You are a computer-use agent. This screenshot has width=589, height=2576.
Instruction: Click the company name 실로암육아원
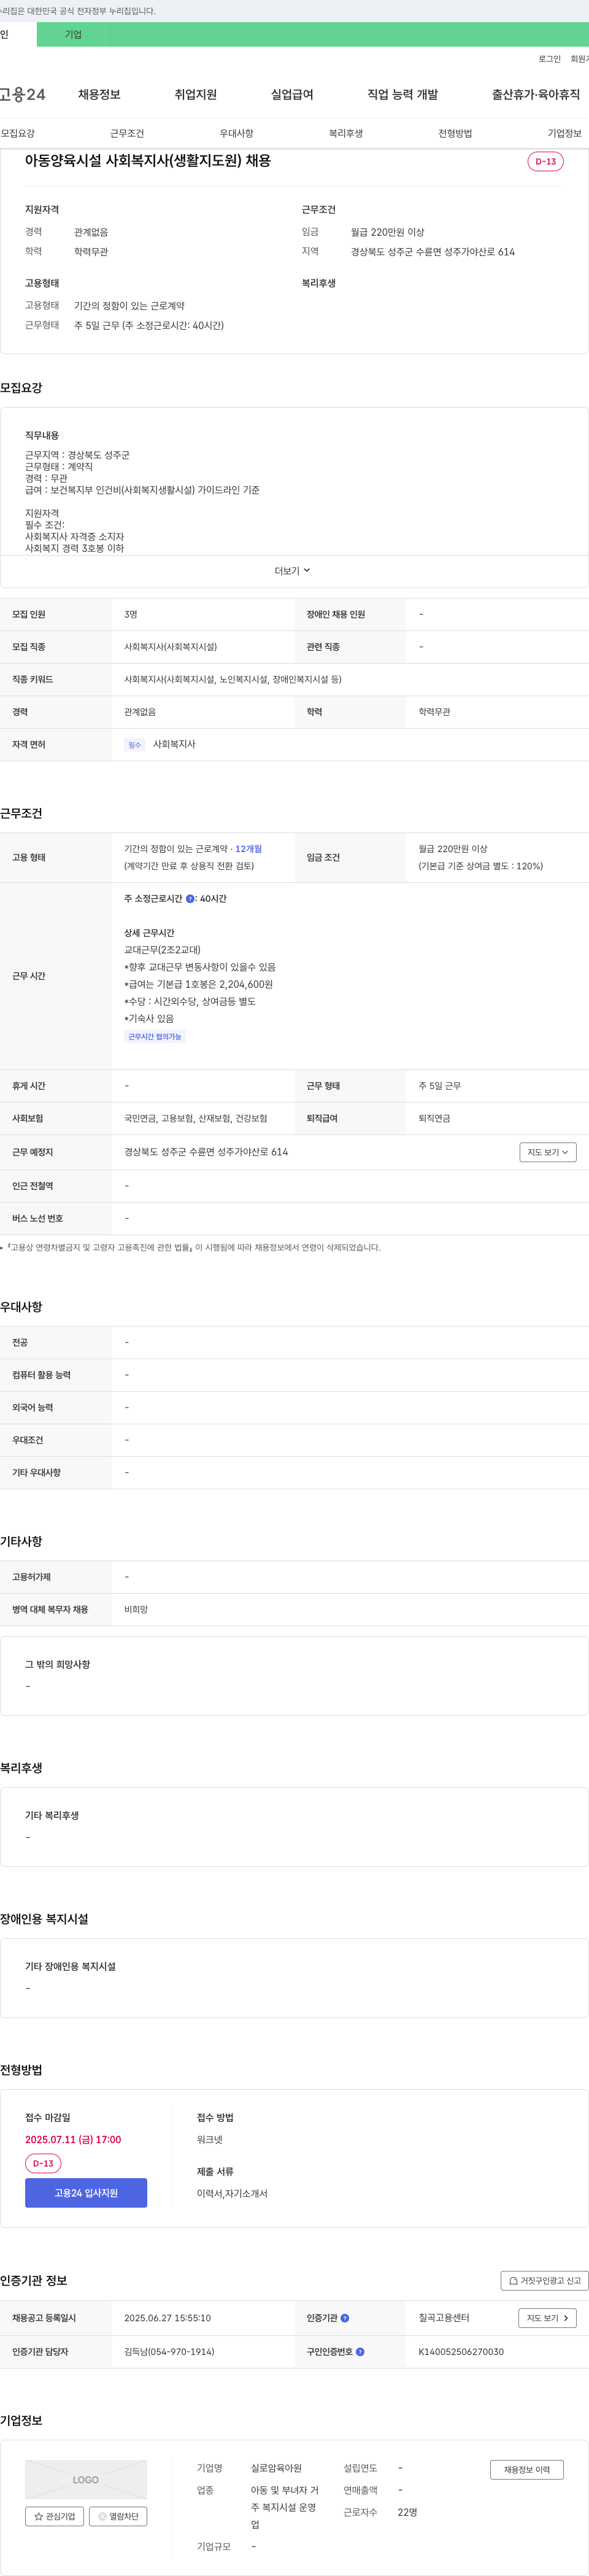pos(276,2468)
